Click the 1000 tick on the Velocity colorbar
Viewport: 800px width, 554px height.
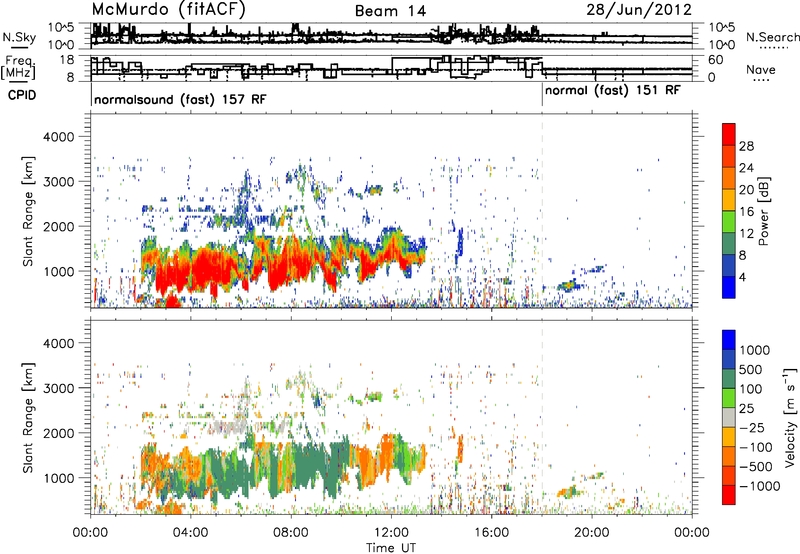pos(755,350)
